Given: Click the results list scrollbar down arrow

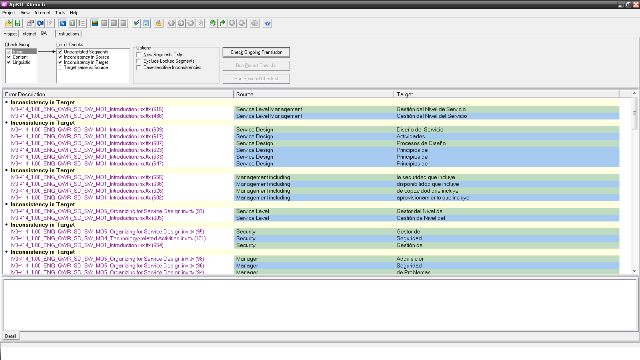Looking at the screenshot, I should (x=634, y=271).
